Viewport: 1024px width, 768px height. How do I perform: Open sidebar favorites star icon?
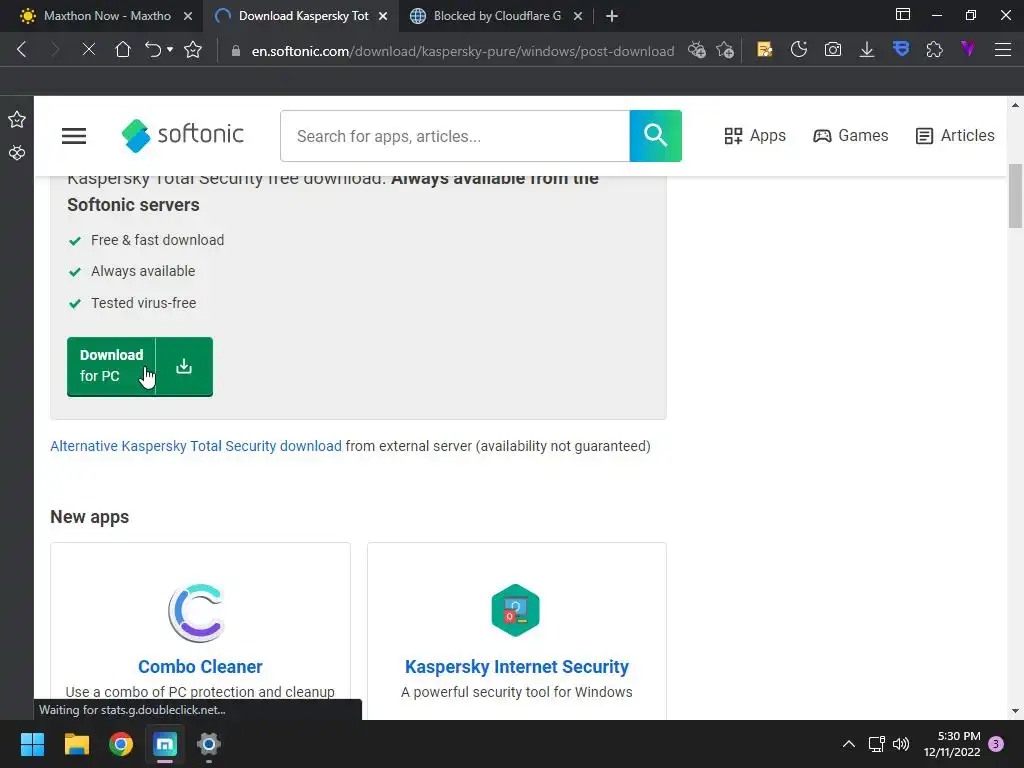(17, 119)
